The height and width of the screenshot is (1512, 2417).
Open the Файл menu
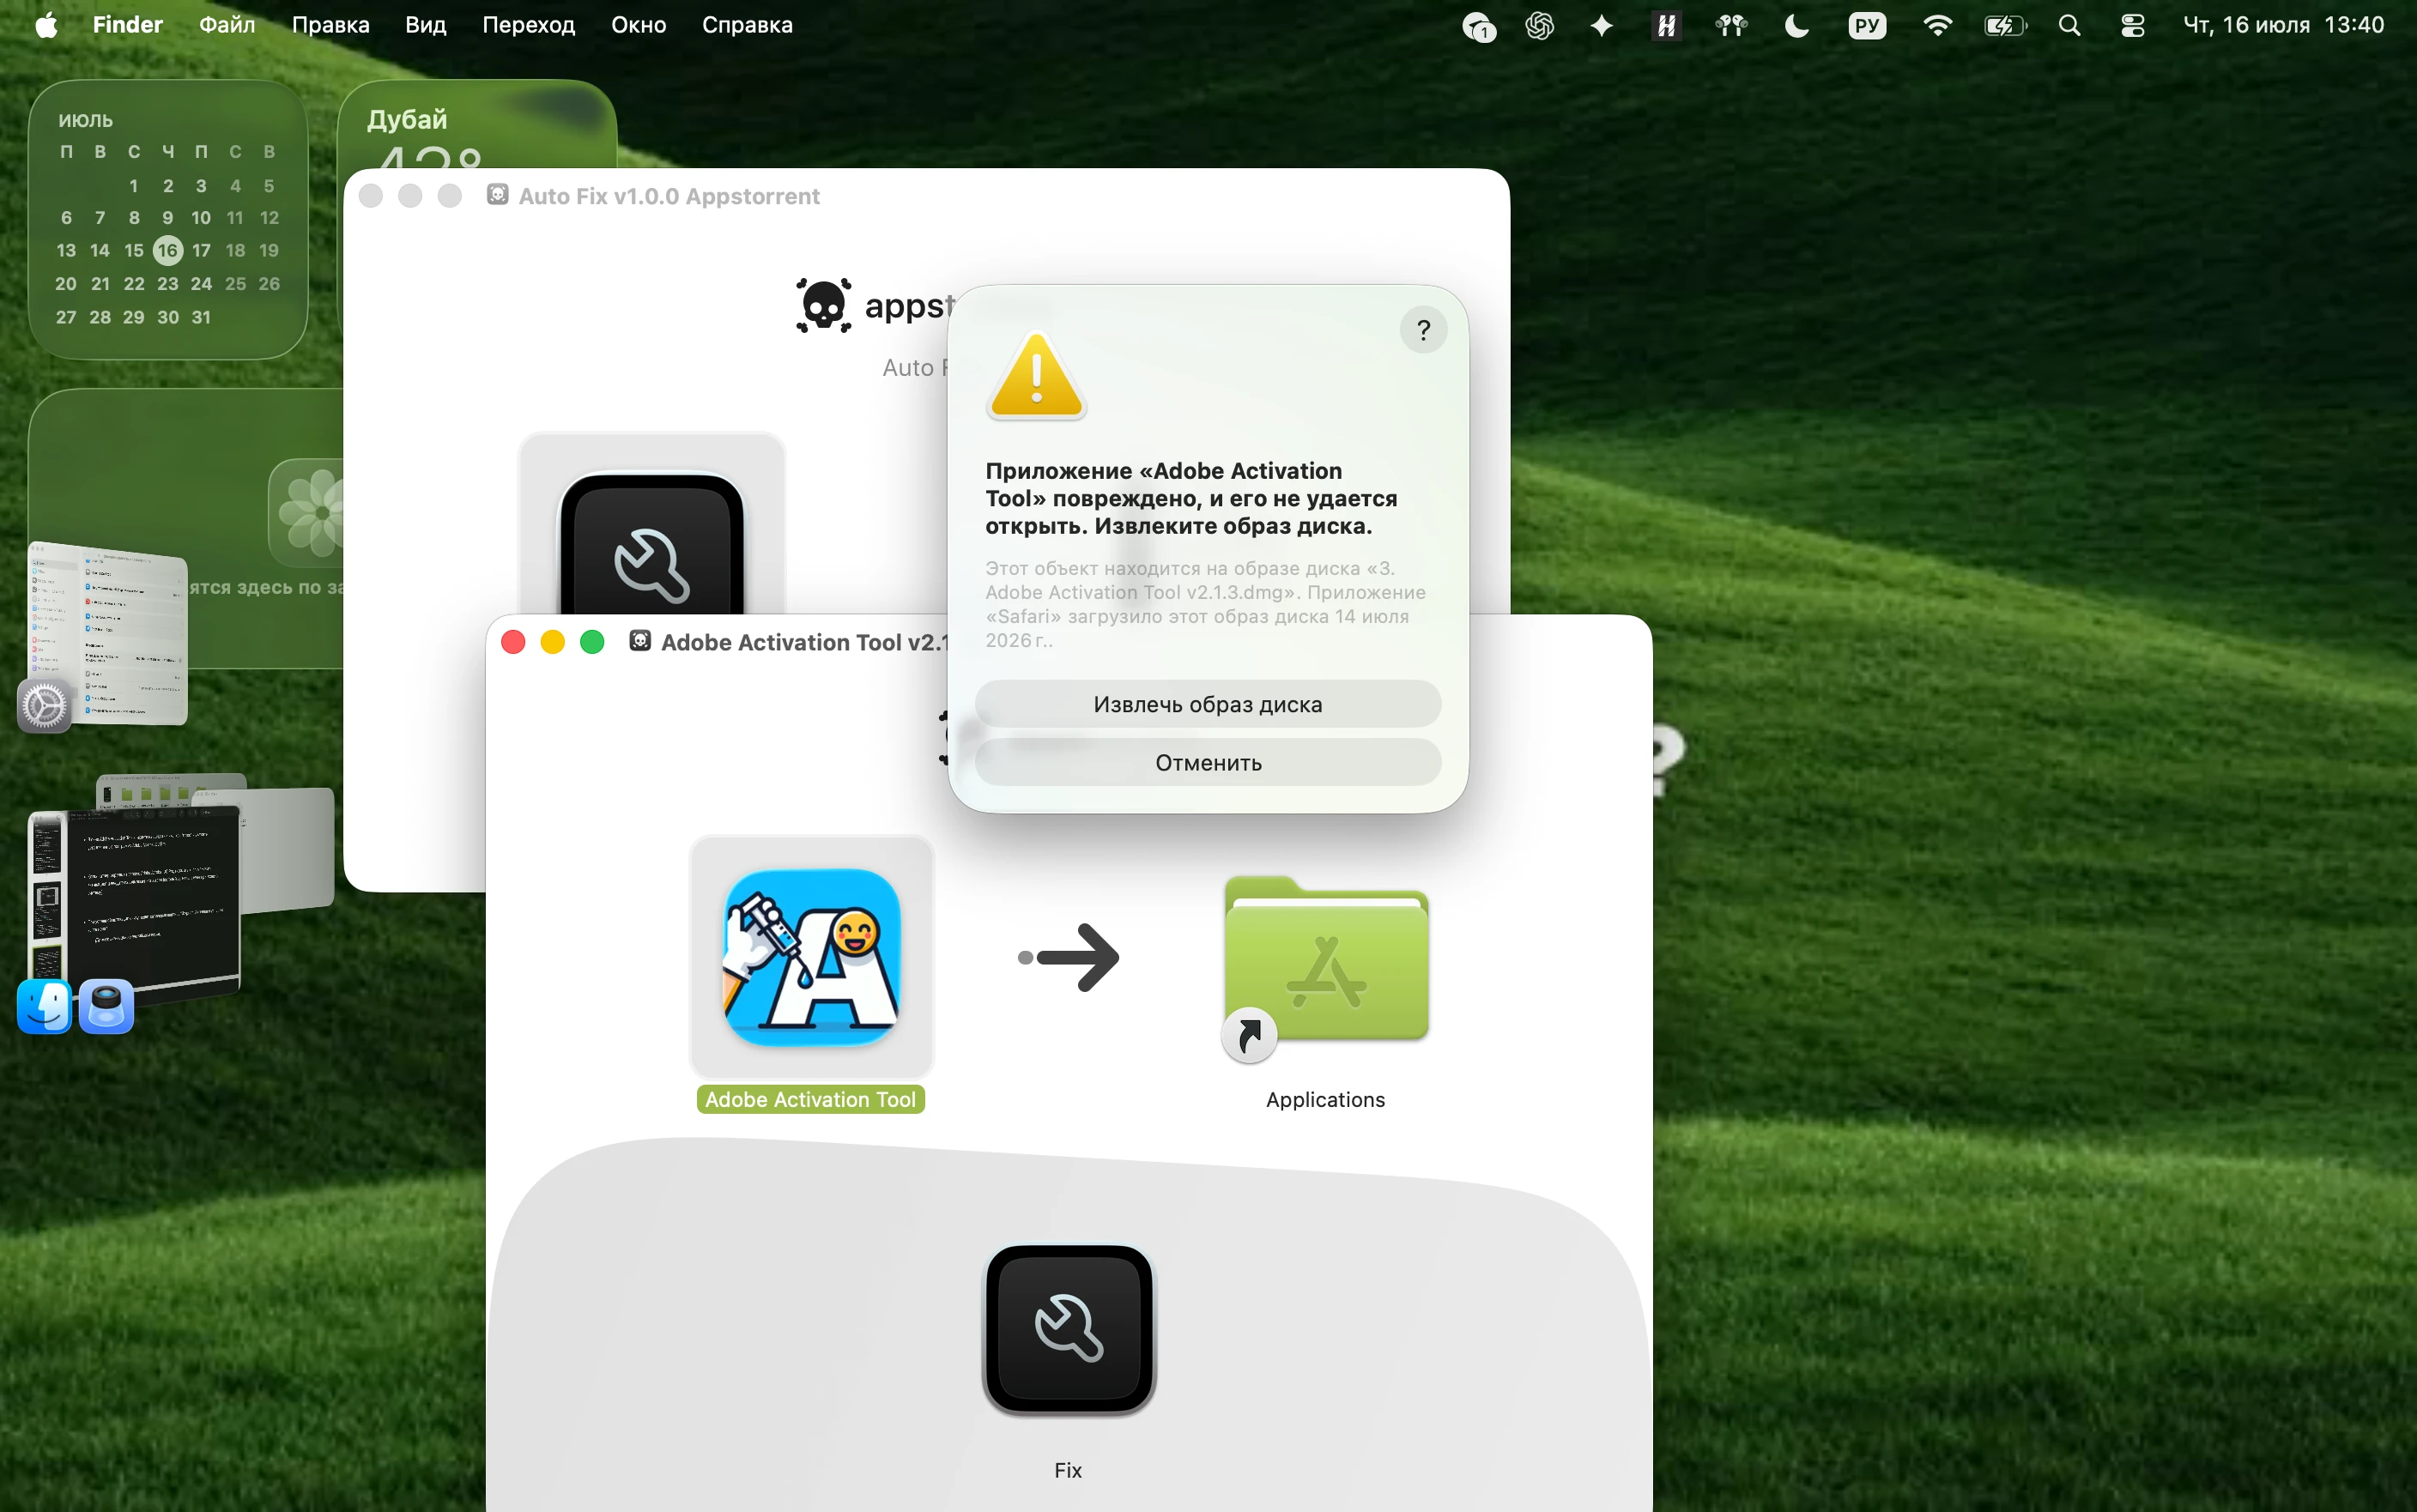coord(227,25)
